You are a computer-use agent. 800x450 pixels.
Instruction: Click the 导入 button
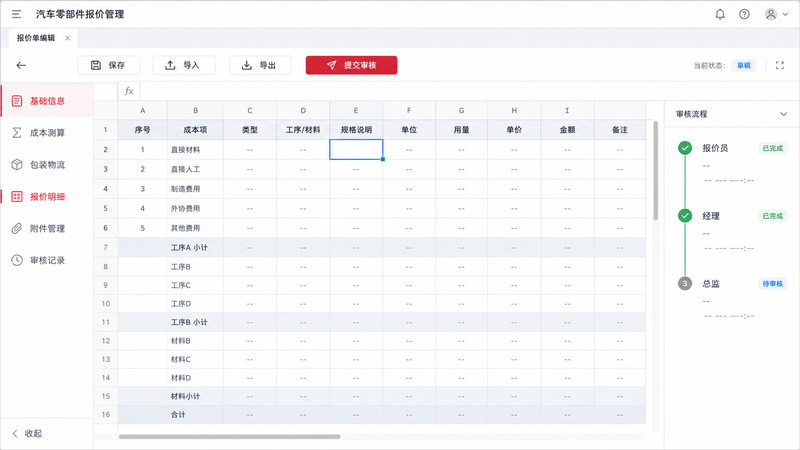click(184, 65)
